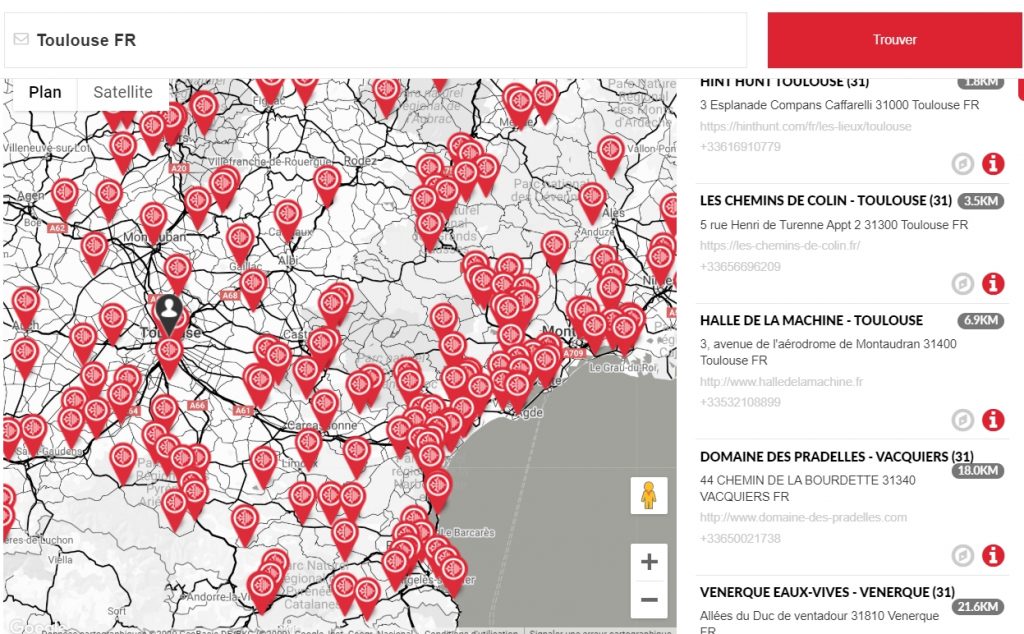
Task: Click address 3, avenue de l'aérodrome de Montaudran
Action: tap(828, 352)
